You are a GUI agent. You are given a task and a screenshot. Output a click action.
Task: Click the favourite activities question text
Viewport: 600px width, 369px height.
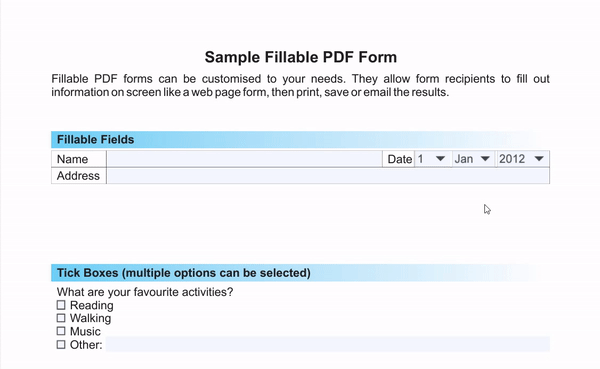[x=145, y=292]
